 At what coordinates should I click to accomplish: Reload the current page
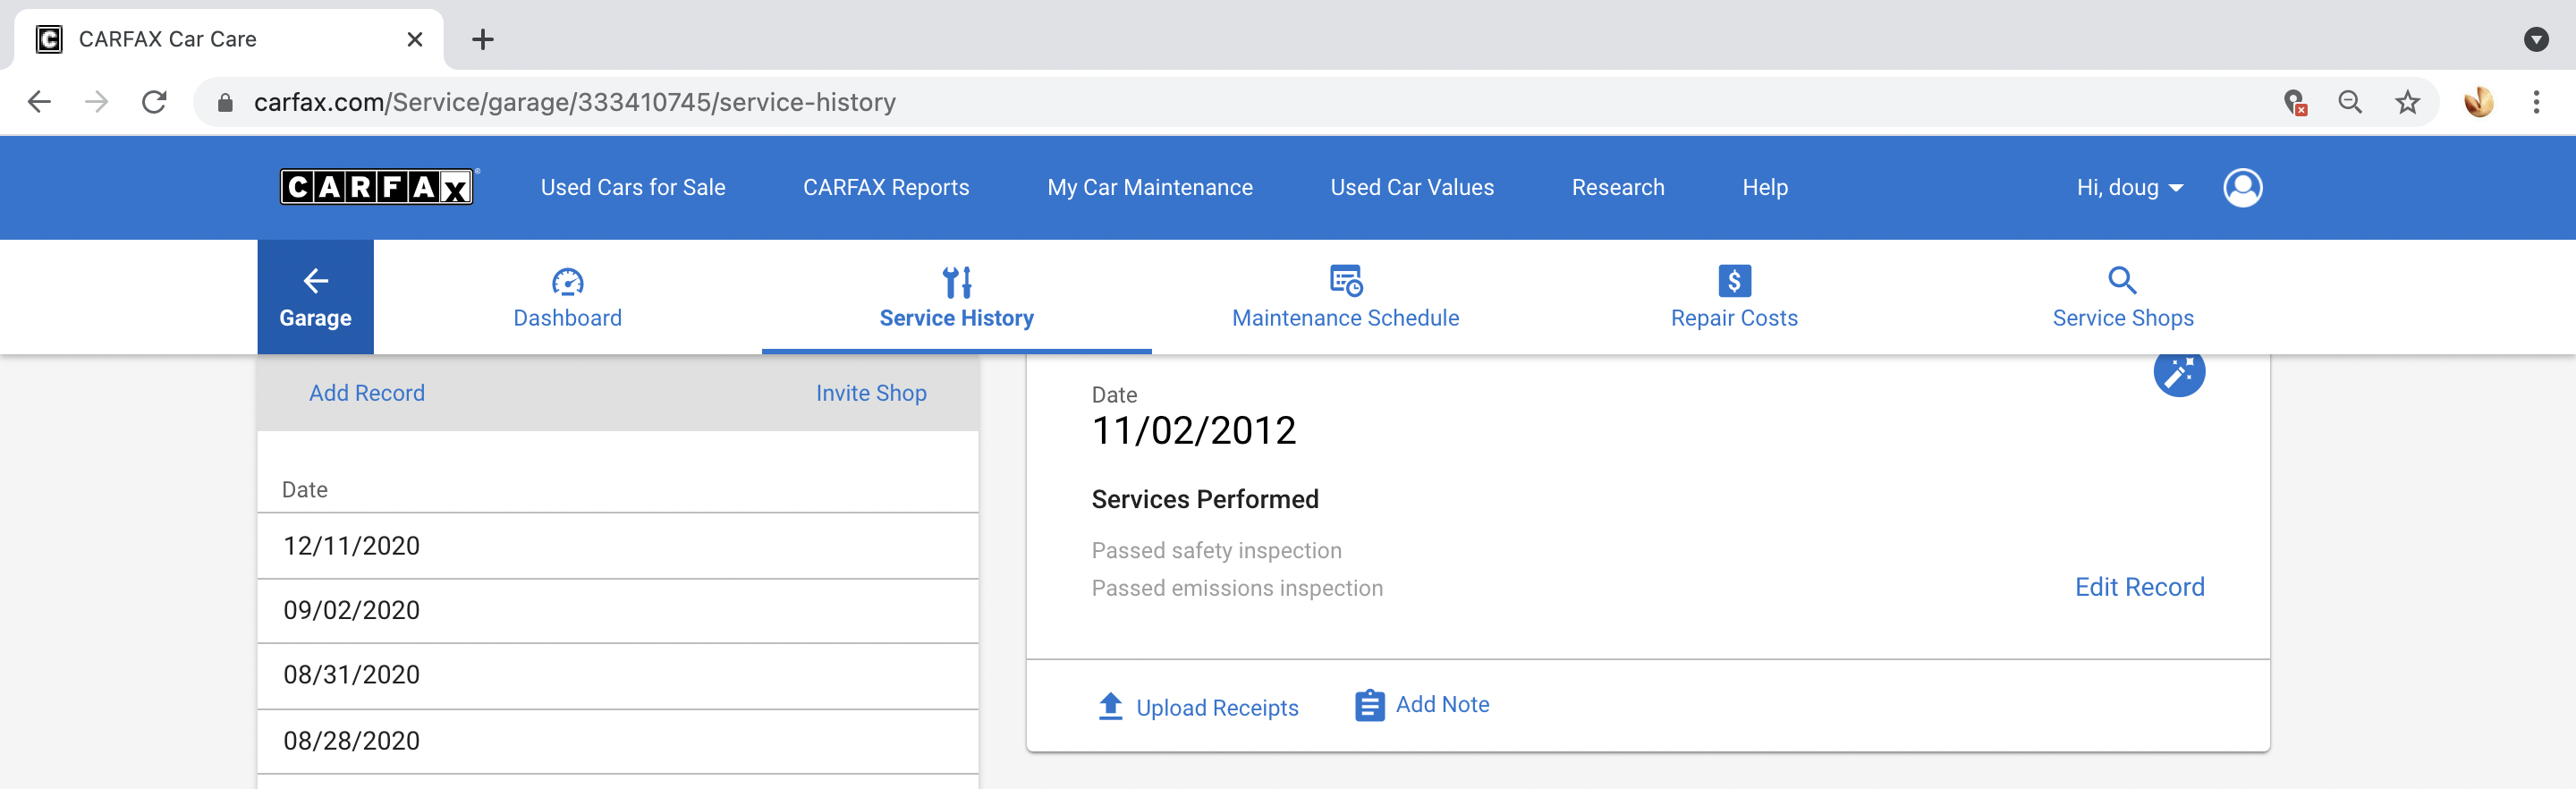(154, 102)
